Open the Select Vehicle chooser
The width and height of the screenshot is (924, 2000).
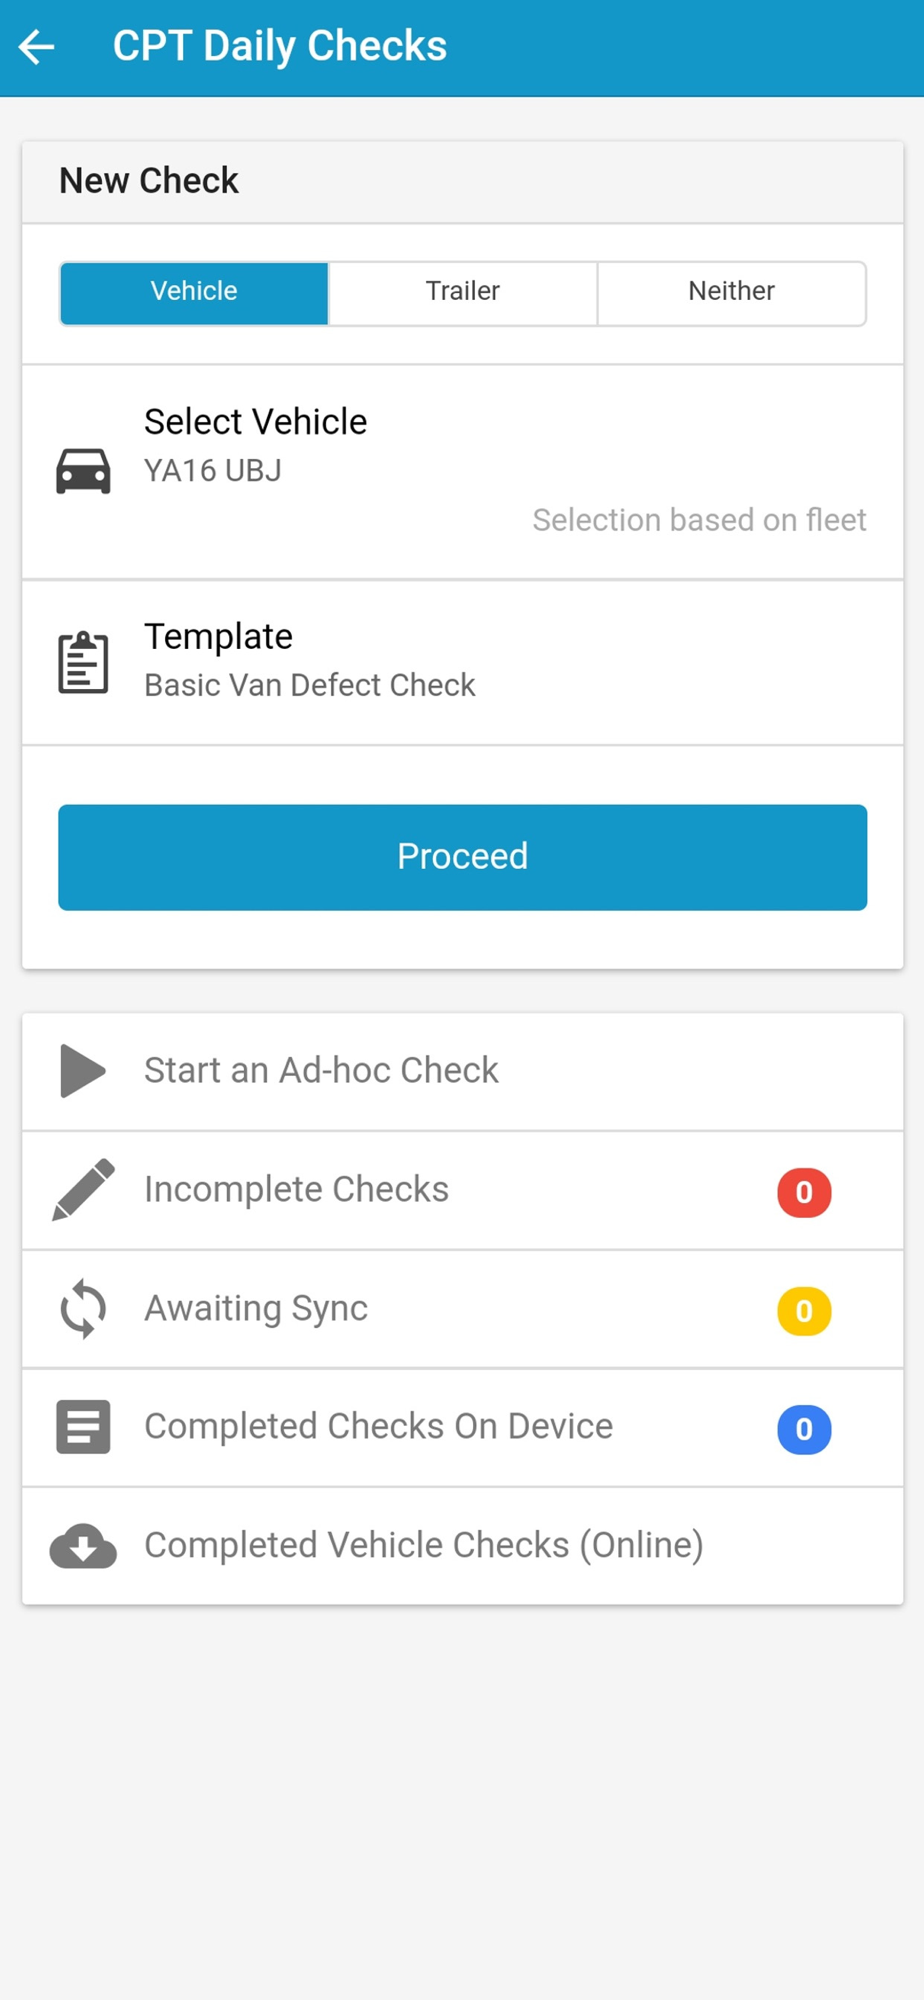coord(463,472)
